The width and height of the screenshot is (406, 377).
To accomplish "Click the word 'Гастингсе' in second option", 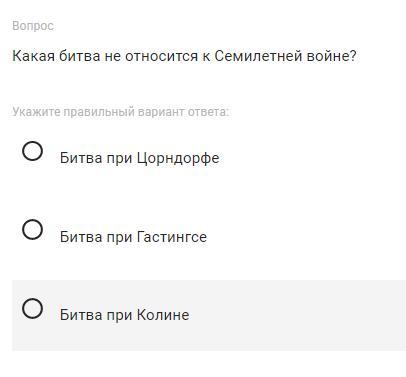I will (172, 237).
